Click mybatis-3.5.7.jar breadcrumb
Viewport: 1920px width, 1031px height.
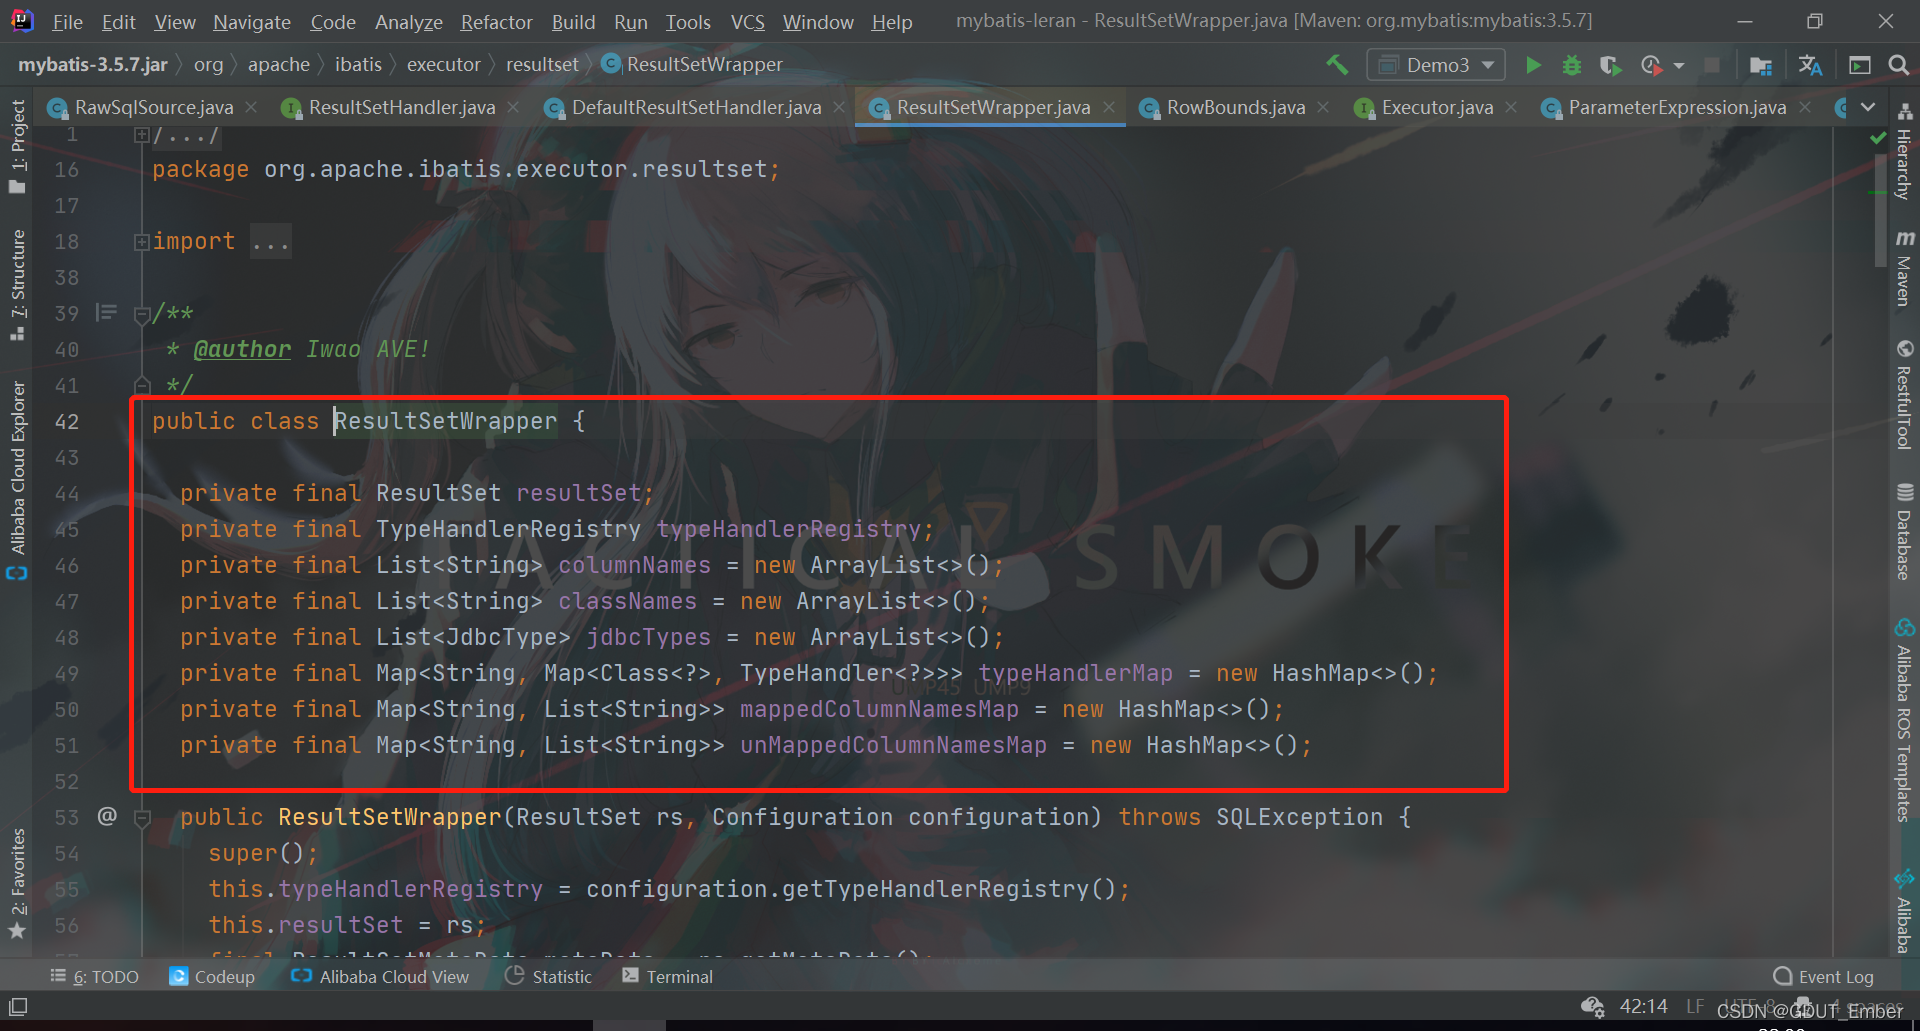92,65
